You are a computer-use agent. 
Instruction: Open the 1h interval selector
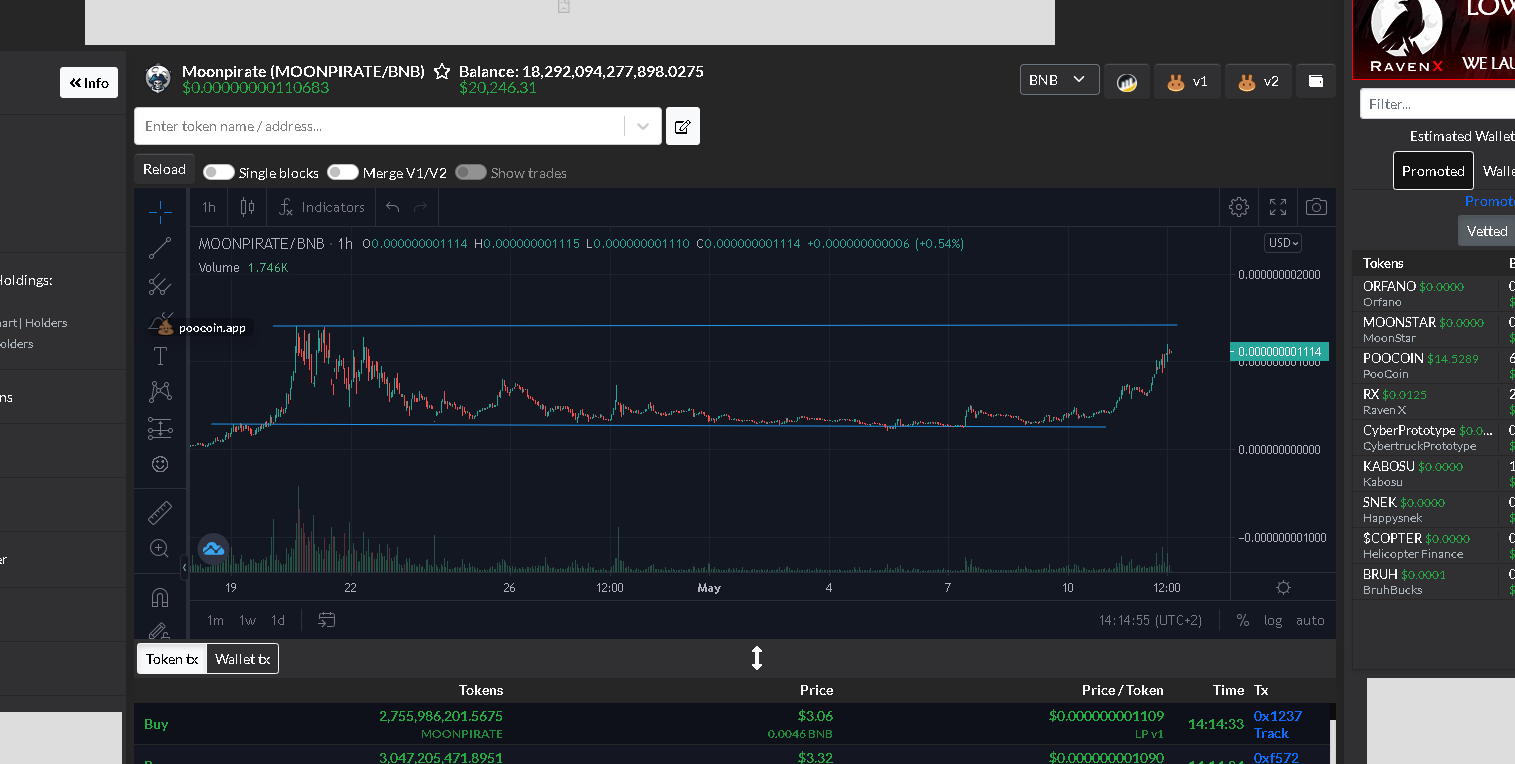pos(209,207)
